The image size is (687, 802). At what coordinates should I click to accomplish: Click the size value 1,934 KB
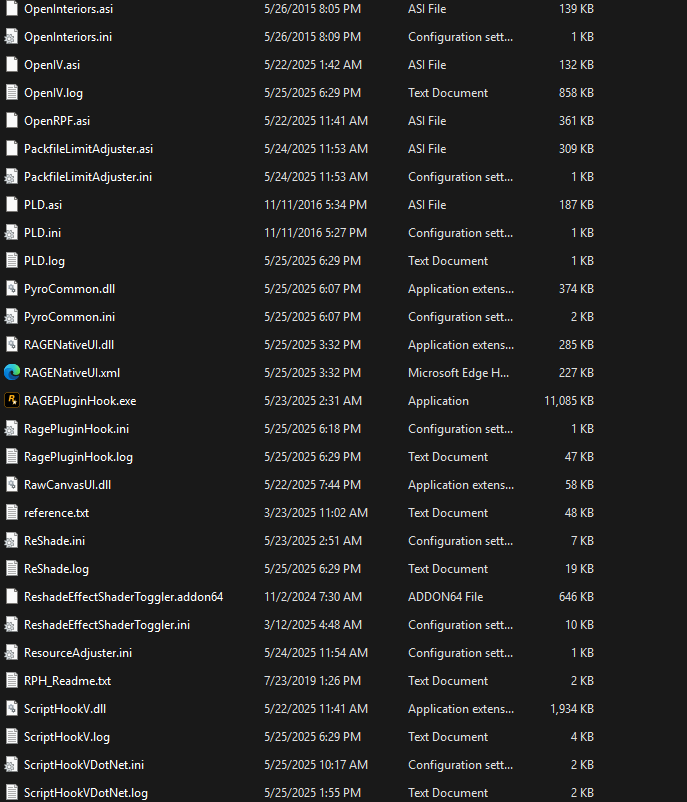[572, 709]
